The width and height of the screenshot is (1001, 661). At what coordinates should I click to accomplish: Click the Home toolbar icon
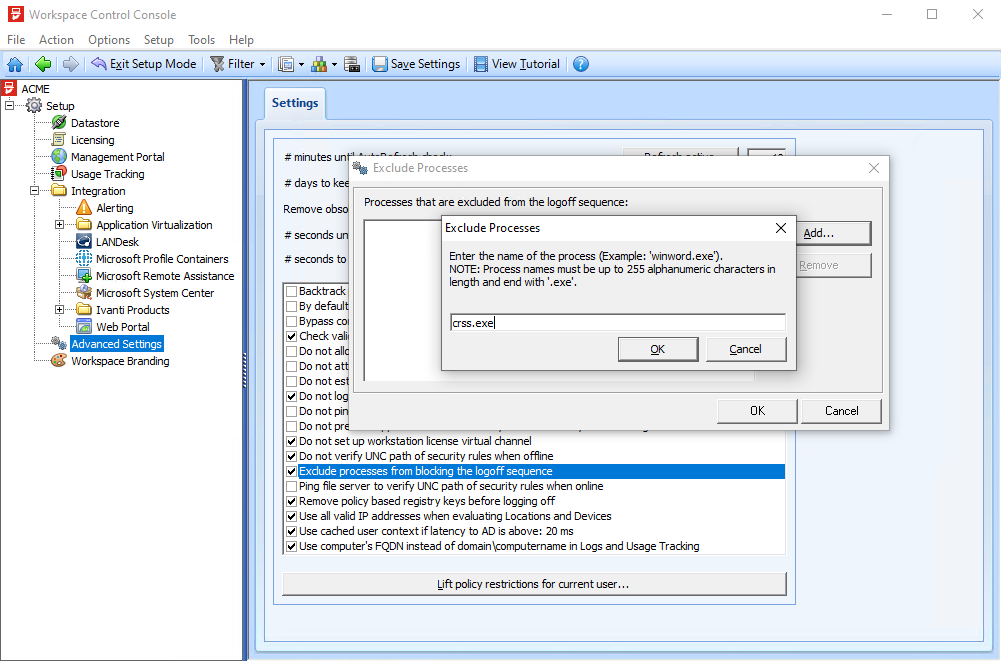point(15,64)
